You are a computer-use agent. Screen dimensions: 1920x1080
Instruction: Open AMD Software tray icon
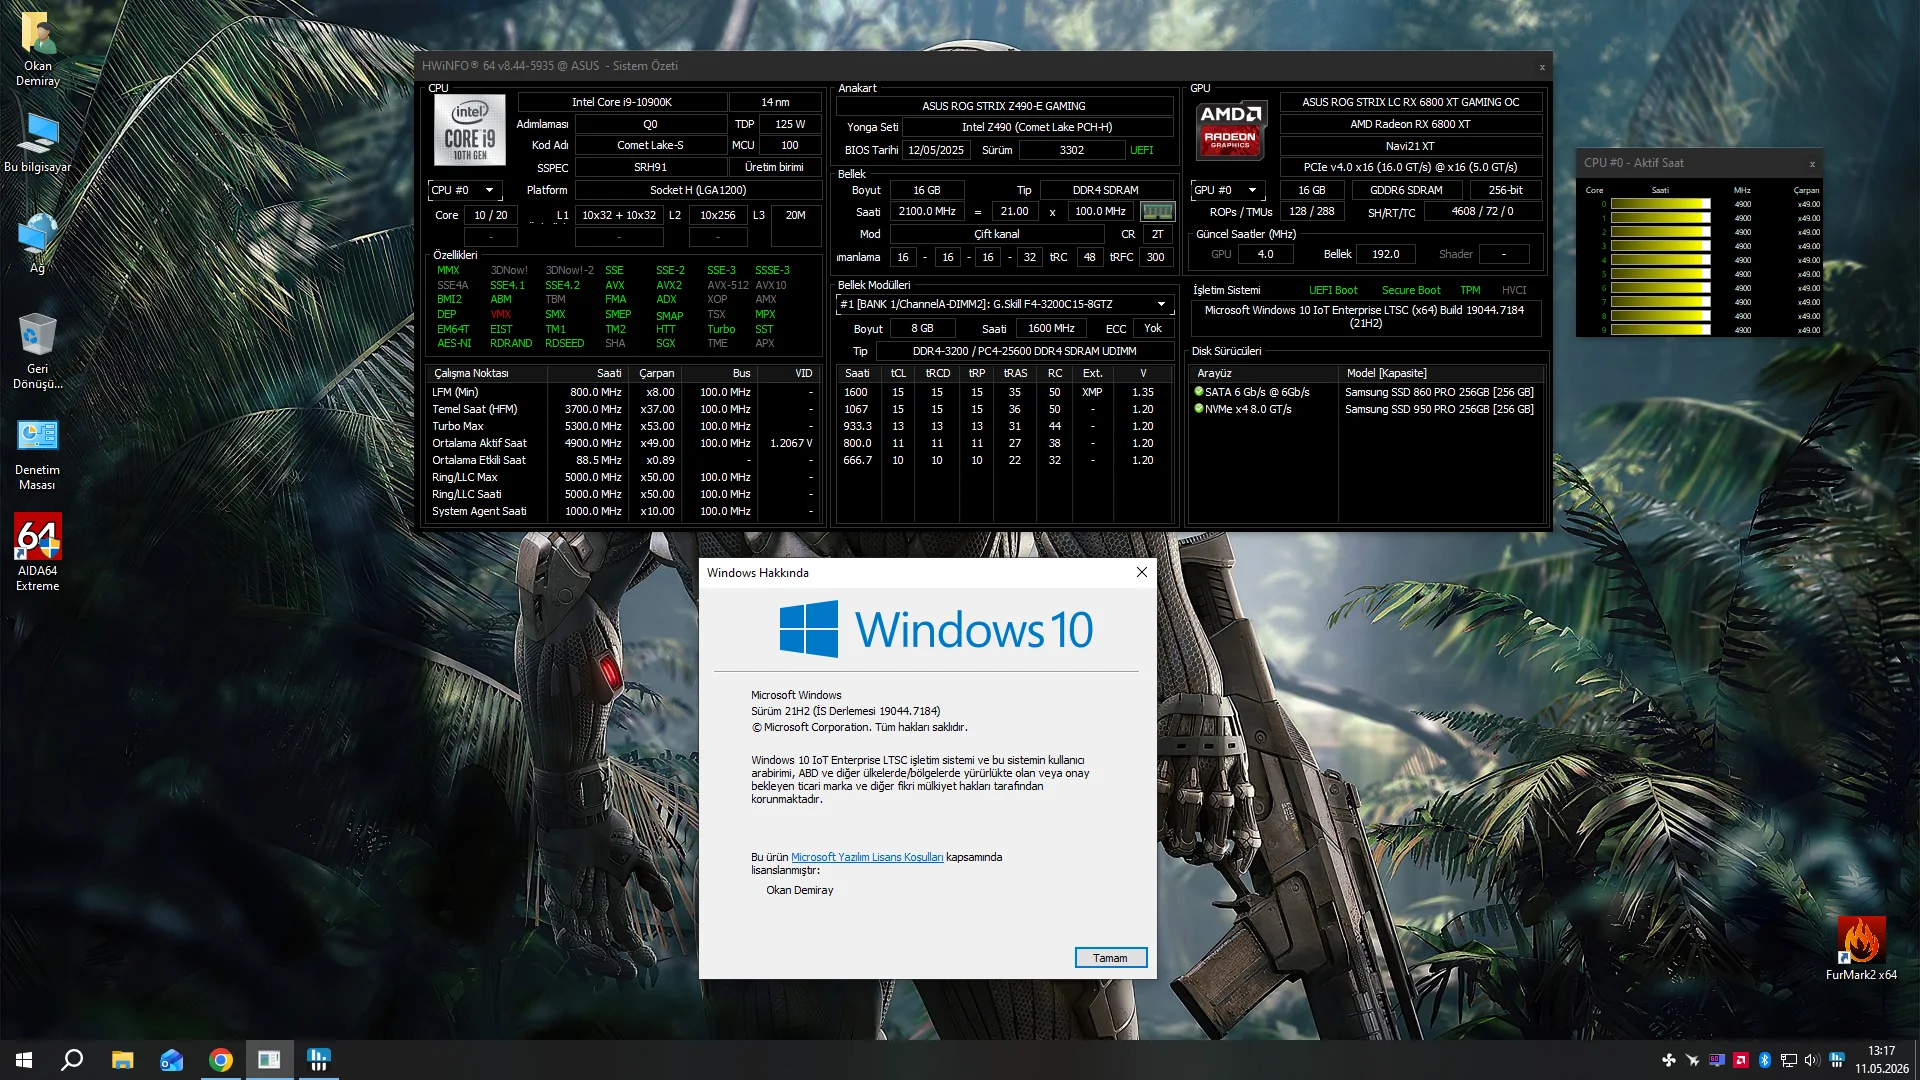(x=1740, y=1060)
